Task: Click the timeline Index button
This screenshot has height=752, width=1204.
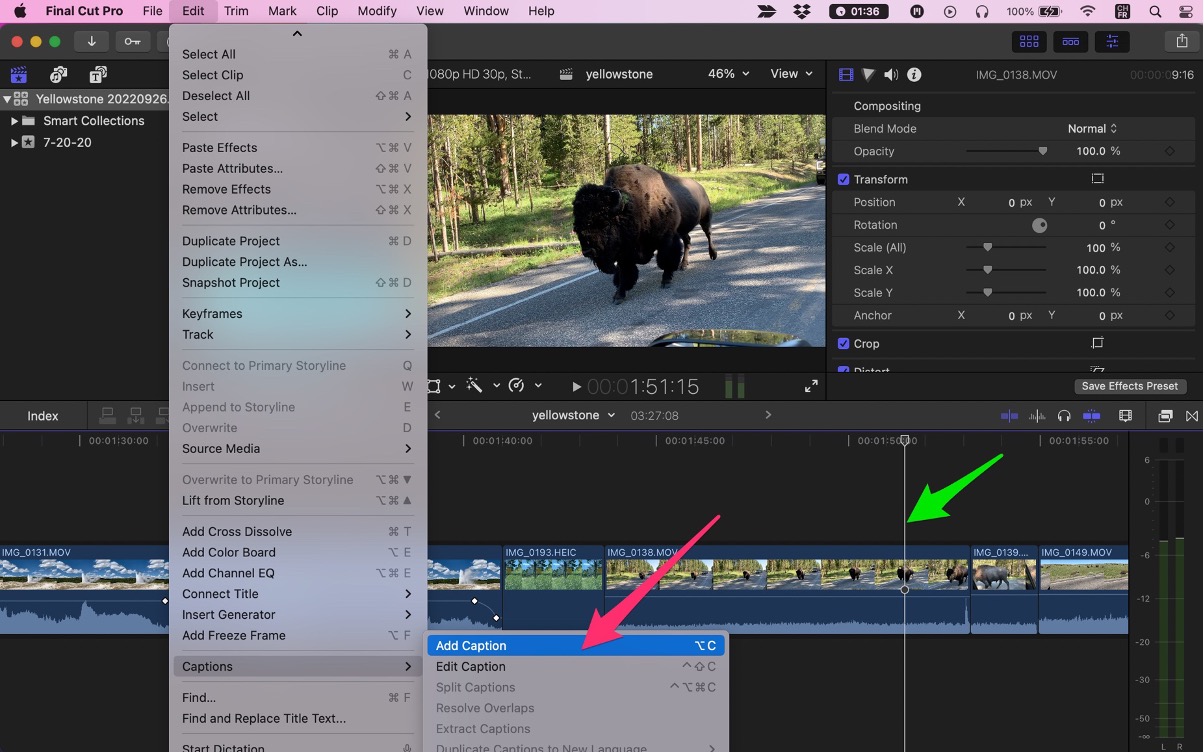Action: coord(43,416)
